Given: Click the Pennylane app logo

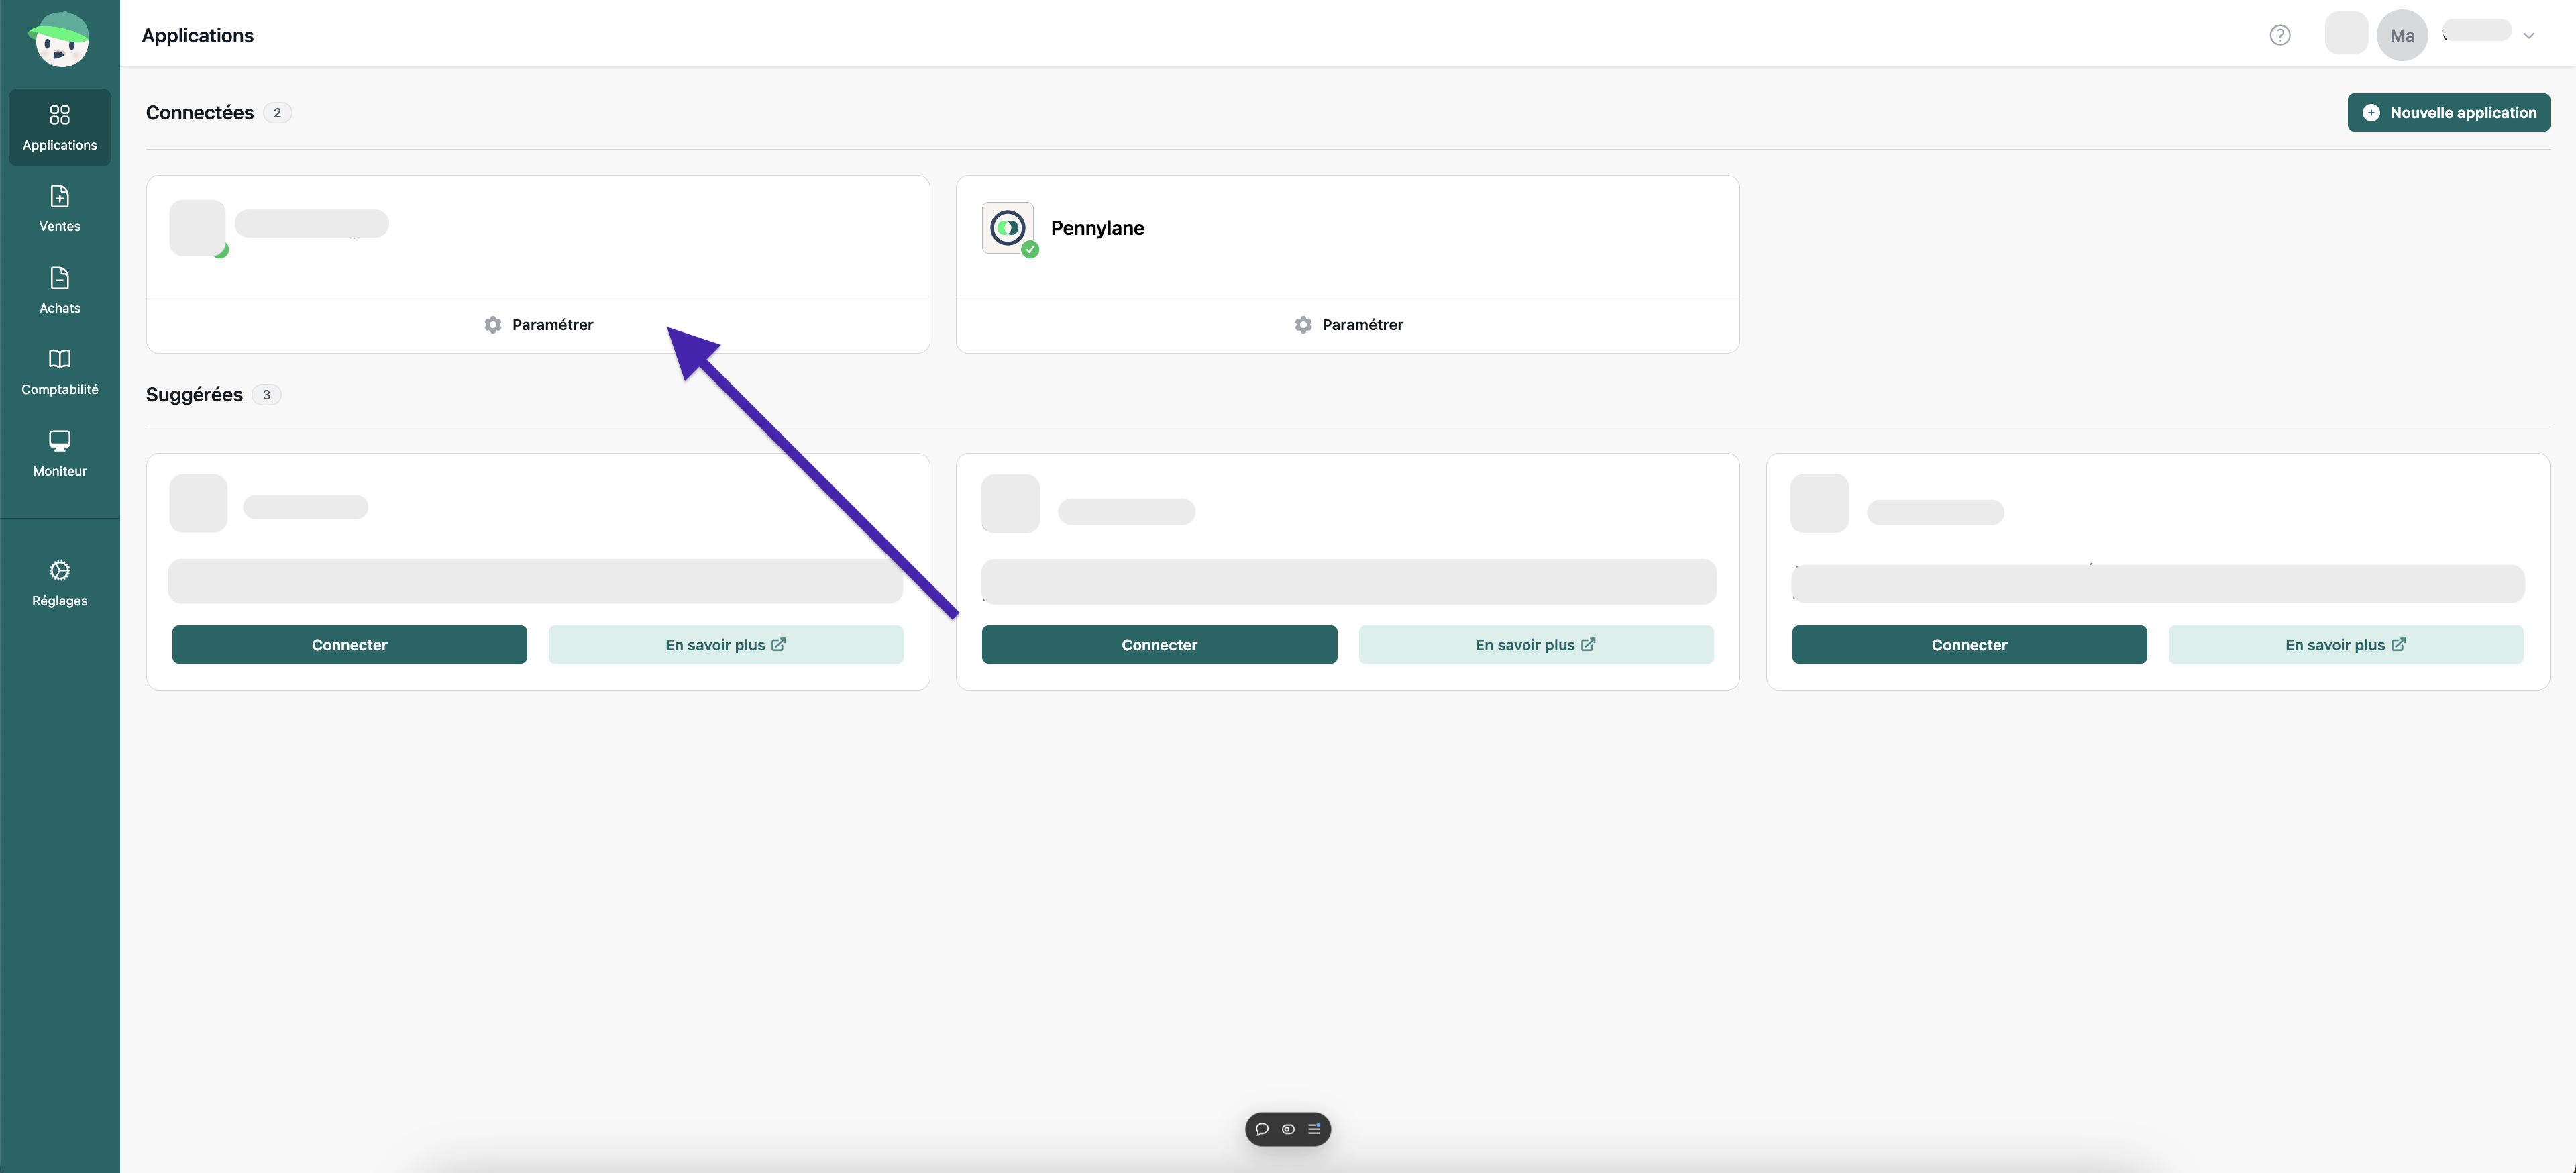Looking at the screenshot, I should (x=1008, y=228).
